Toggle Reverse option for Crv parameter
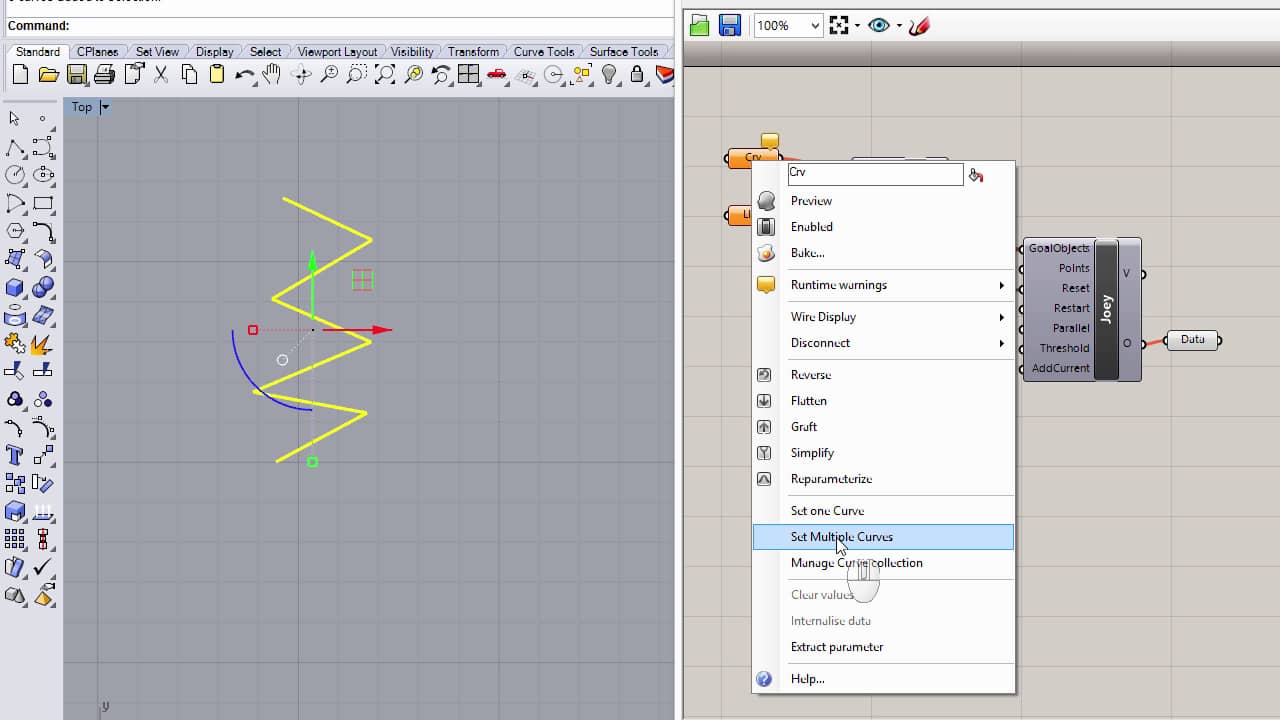This screenshot has height=720, width=1280. 810,375
